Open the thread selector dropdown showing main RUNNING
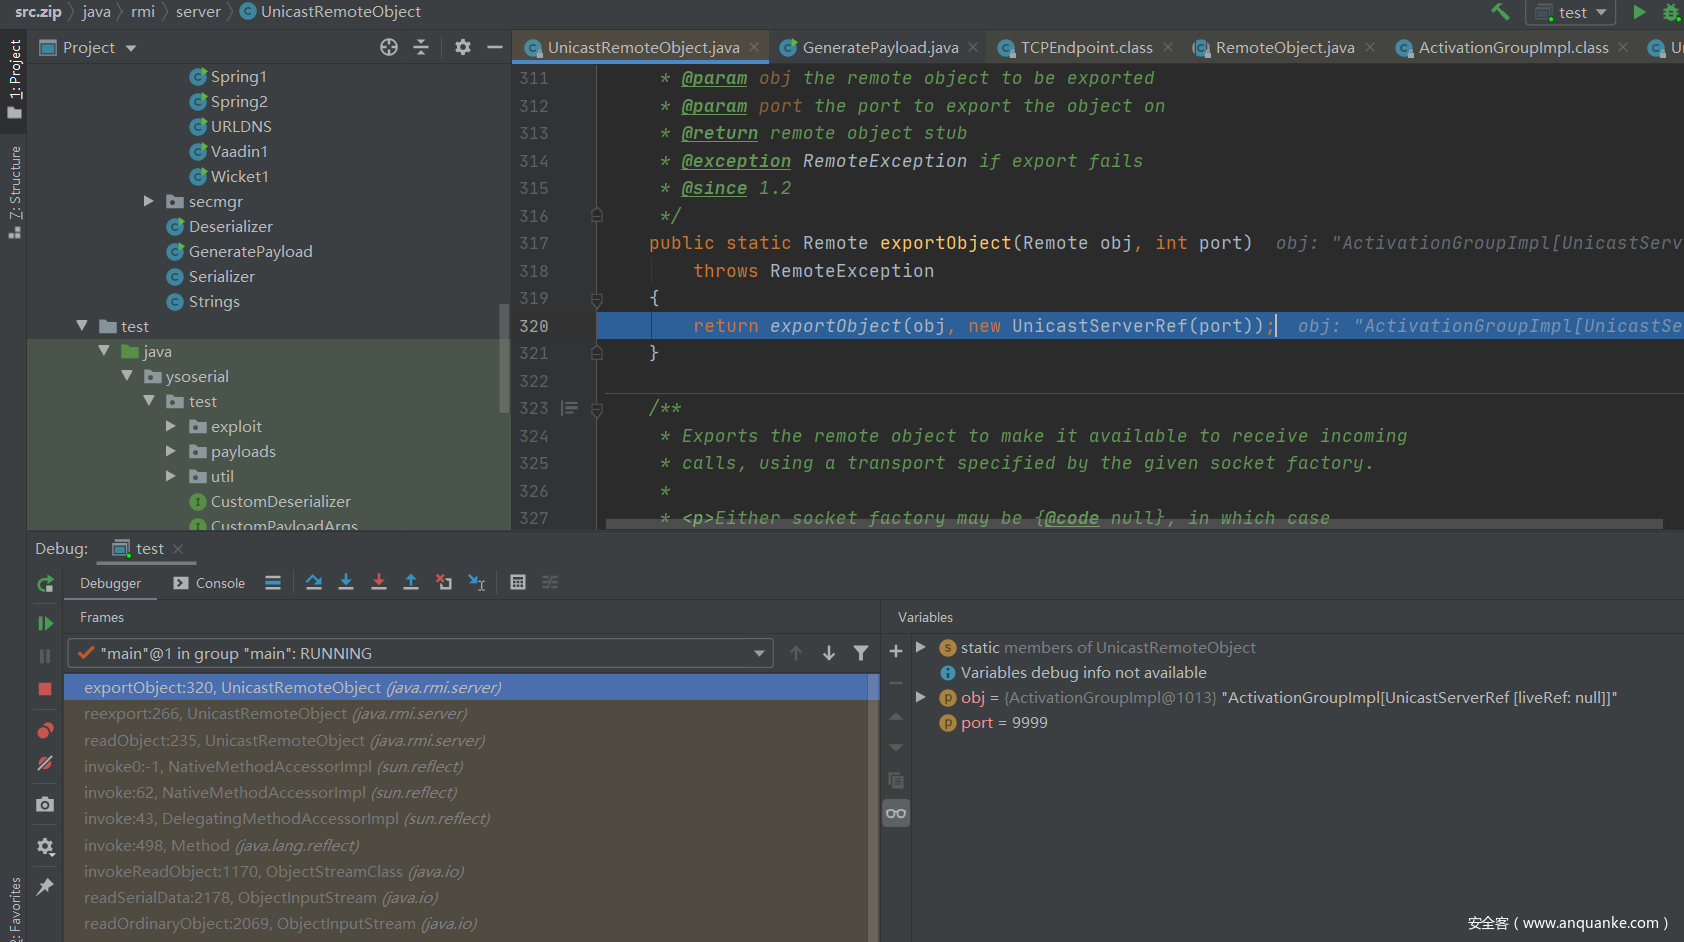1684x942 pixels. 420,654
